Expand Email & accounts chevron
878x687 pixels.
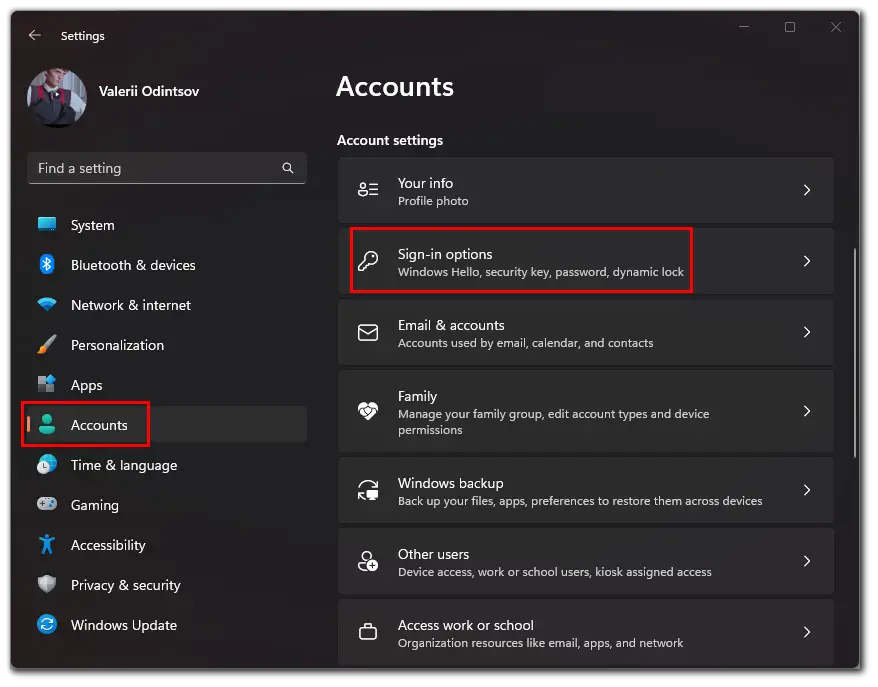tap(807, 332)
